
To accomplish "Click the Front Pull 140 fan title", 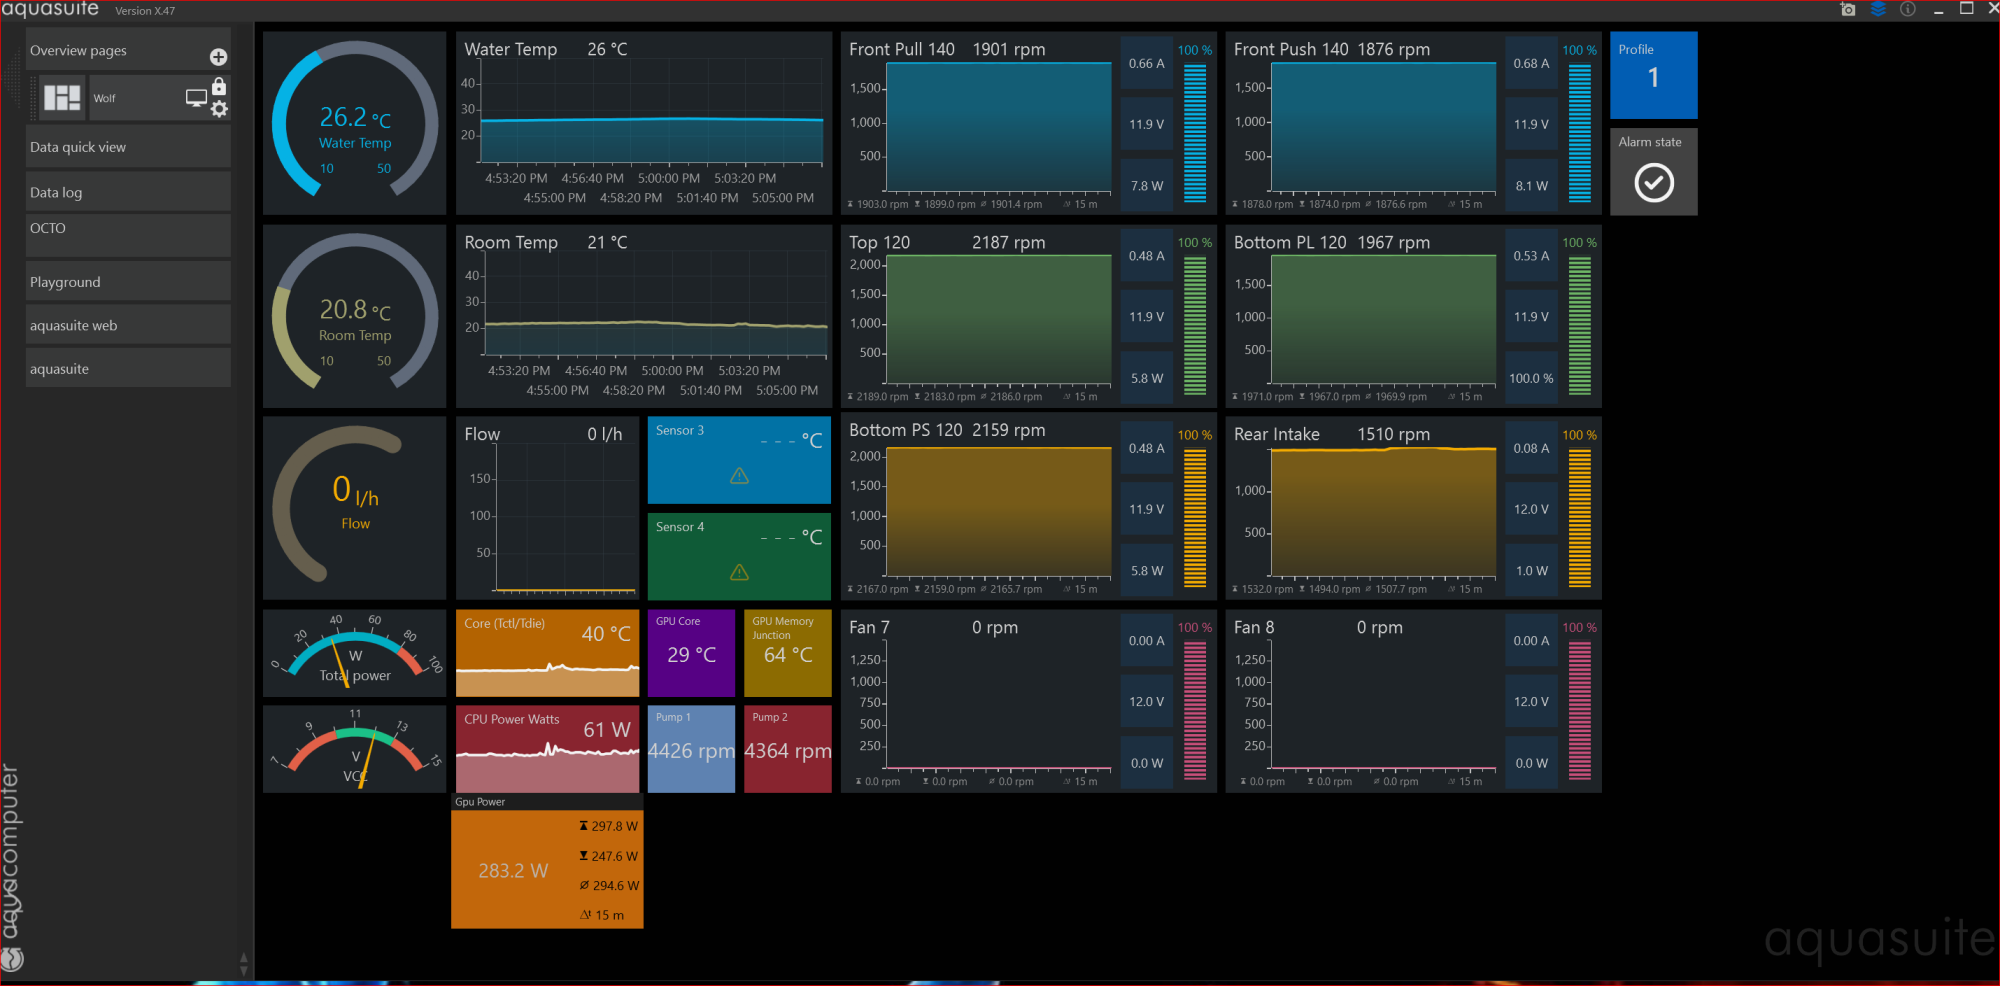I will (902, 49).
